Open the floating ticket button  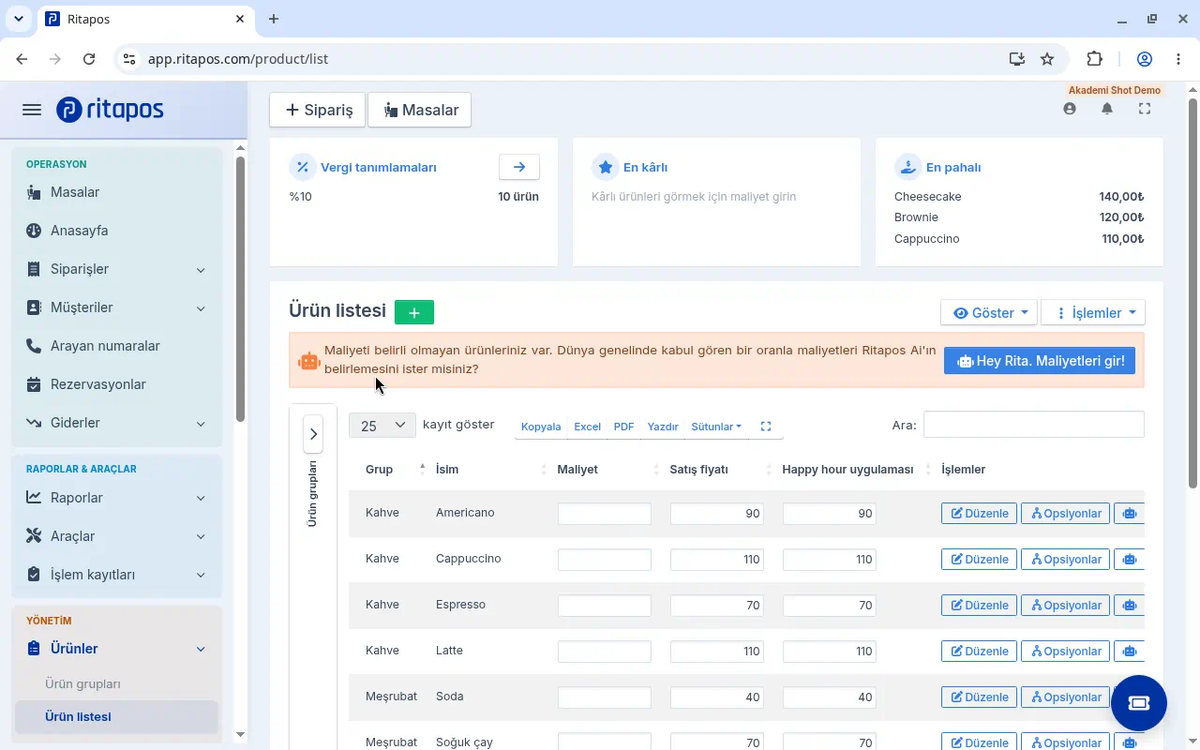coord(1139,702)
